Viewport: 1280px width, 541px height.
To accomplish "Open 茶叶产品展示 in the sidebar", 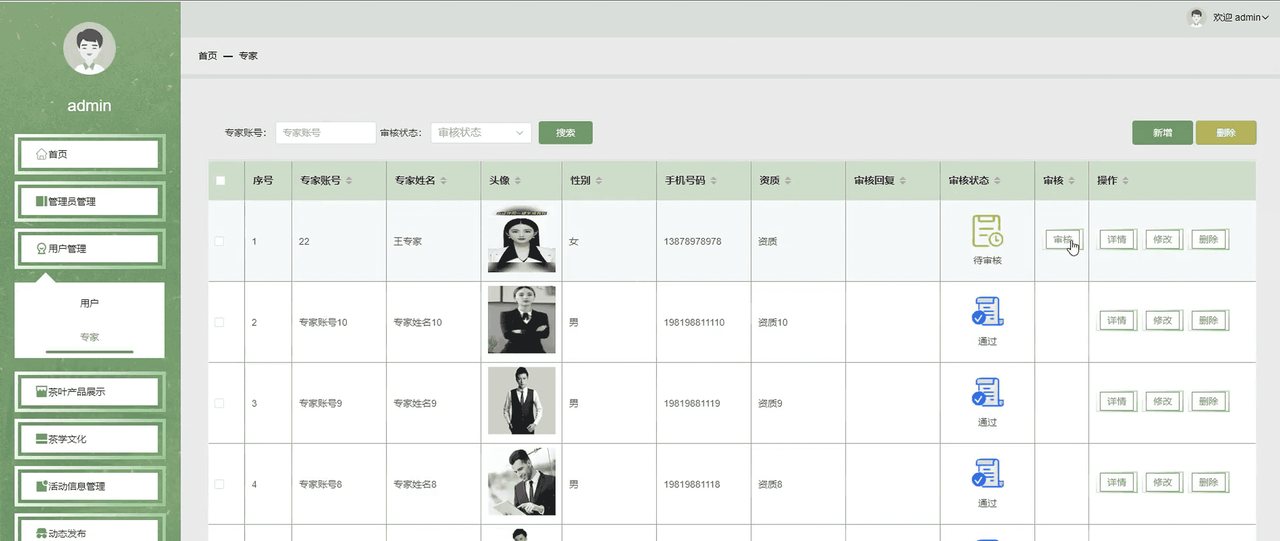I will coord(89,392).
